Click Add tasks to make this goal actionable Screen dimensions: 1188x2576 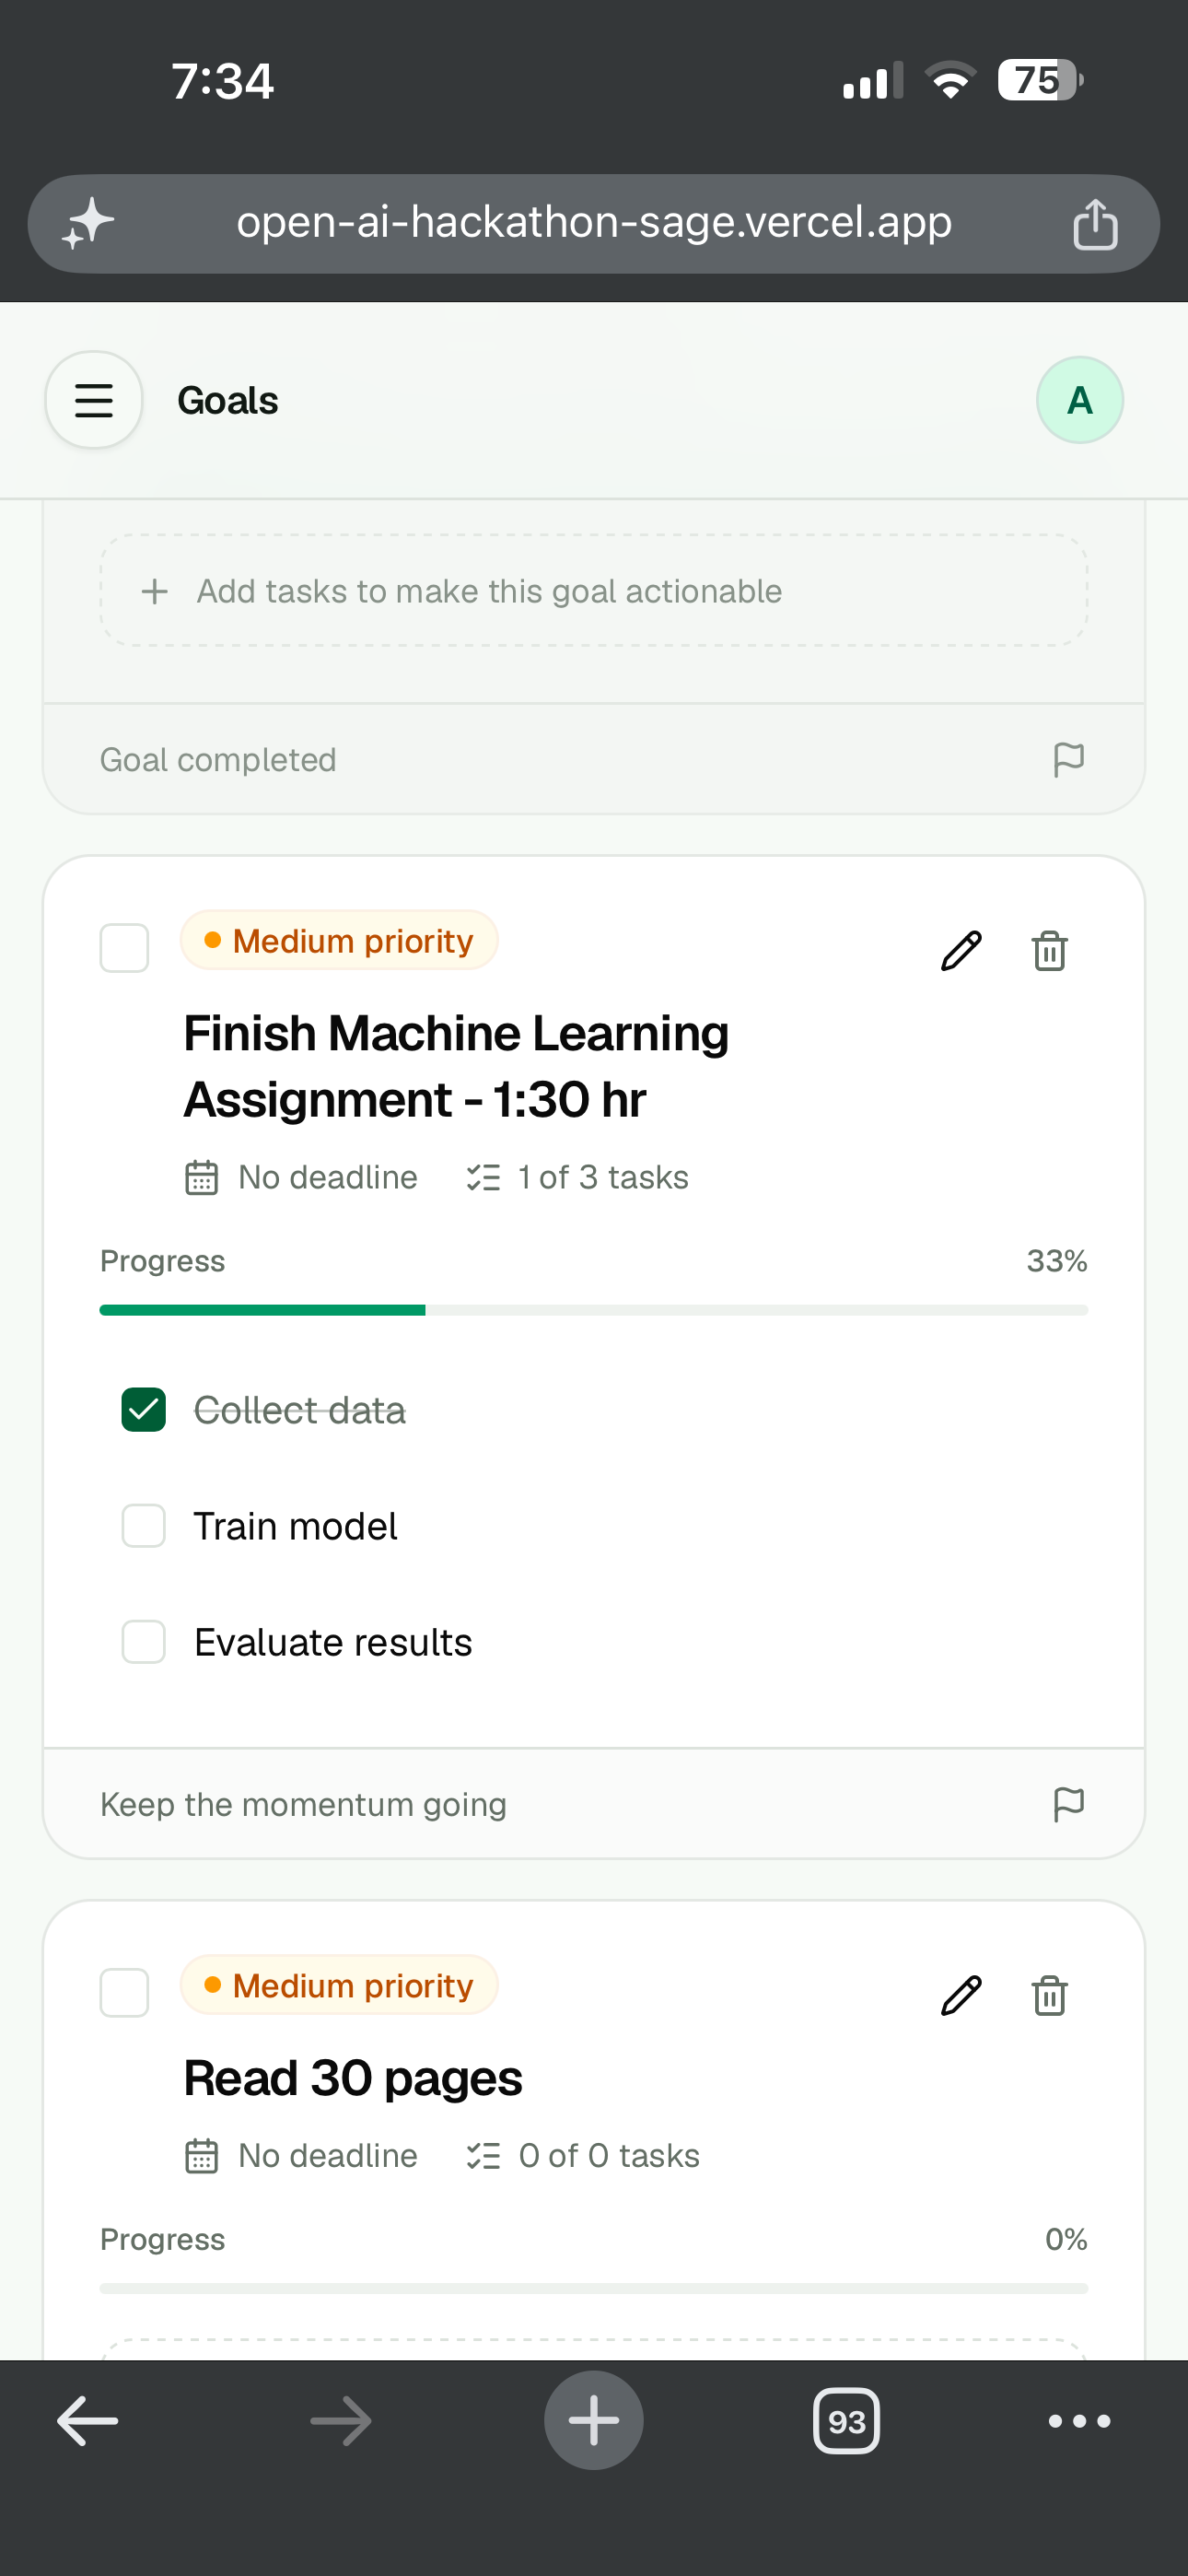point(594,591)
